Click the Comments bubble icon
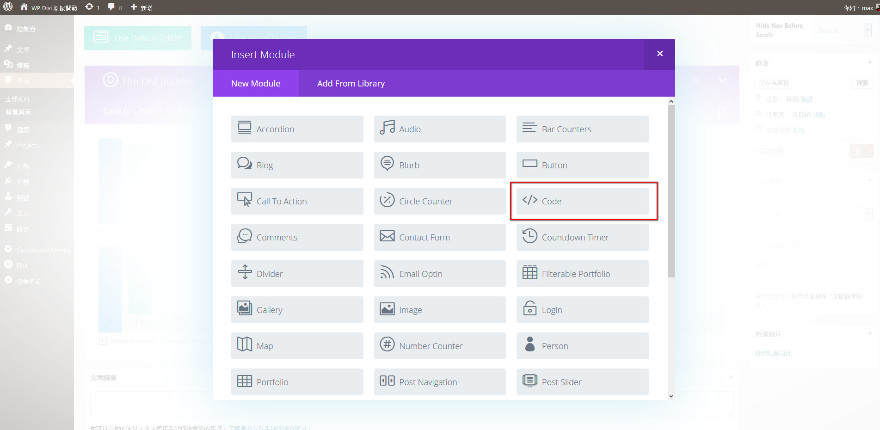 [245, 236]
